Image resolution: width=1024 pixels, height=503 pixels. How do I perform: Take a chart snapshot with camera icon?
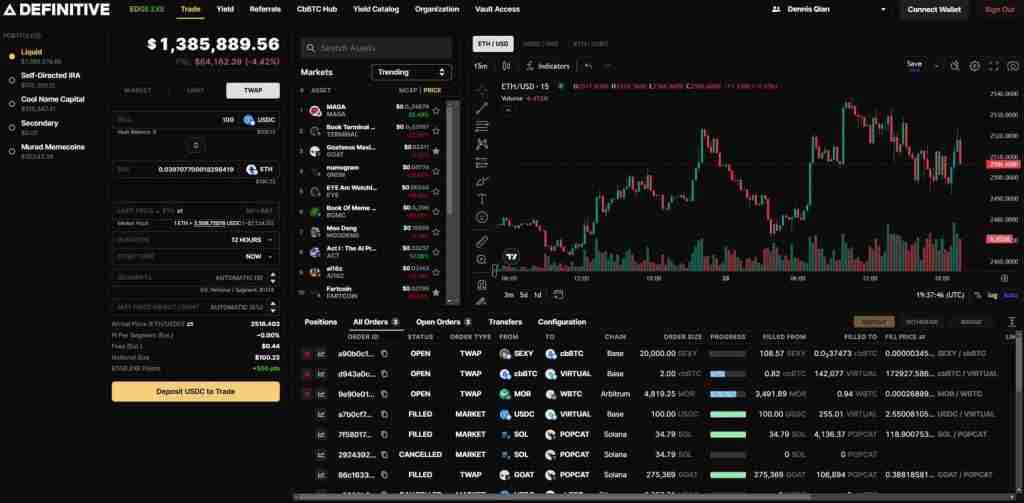tap(994, 66)
